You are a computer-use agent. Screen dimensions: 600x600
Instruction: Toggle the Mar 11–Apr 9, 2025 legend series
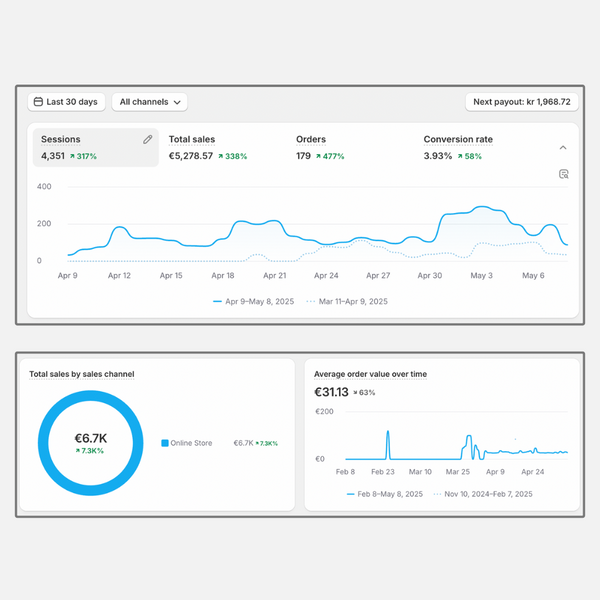[x=347, y=301]
